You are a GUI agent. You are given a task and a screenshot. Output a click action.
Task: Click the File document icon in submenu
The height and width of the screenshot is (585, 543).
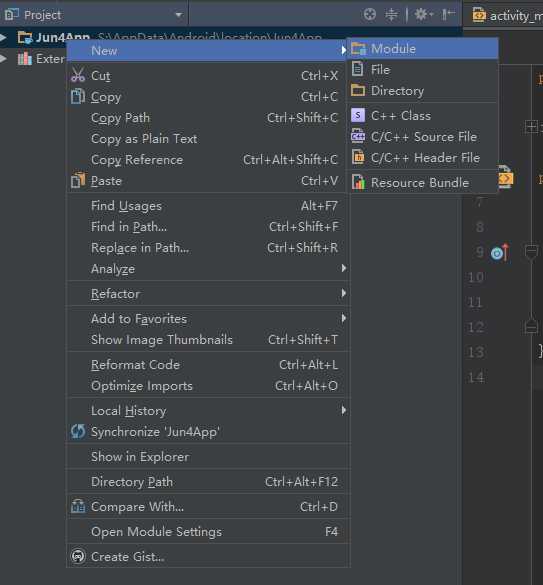[x=358, y=69]
